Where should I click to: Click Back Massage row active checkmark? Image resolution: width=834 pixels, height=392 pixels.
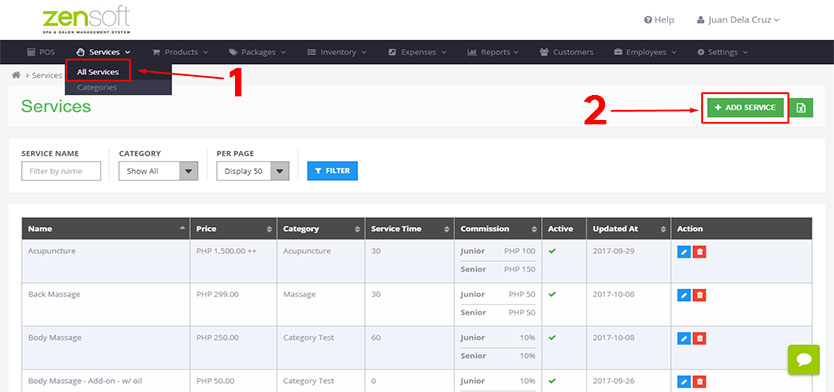pyautogui.click(x=552, y=294)
